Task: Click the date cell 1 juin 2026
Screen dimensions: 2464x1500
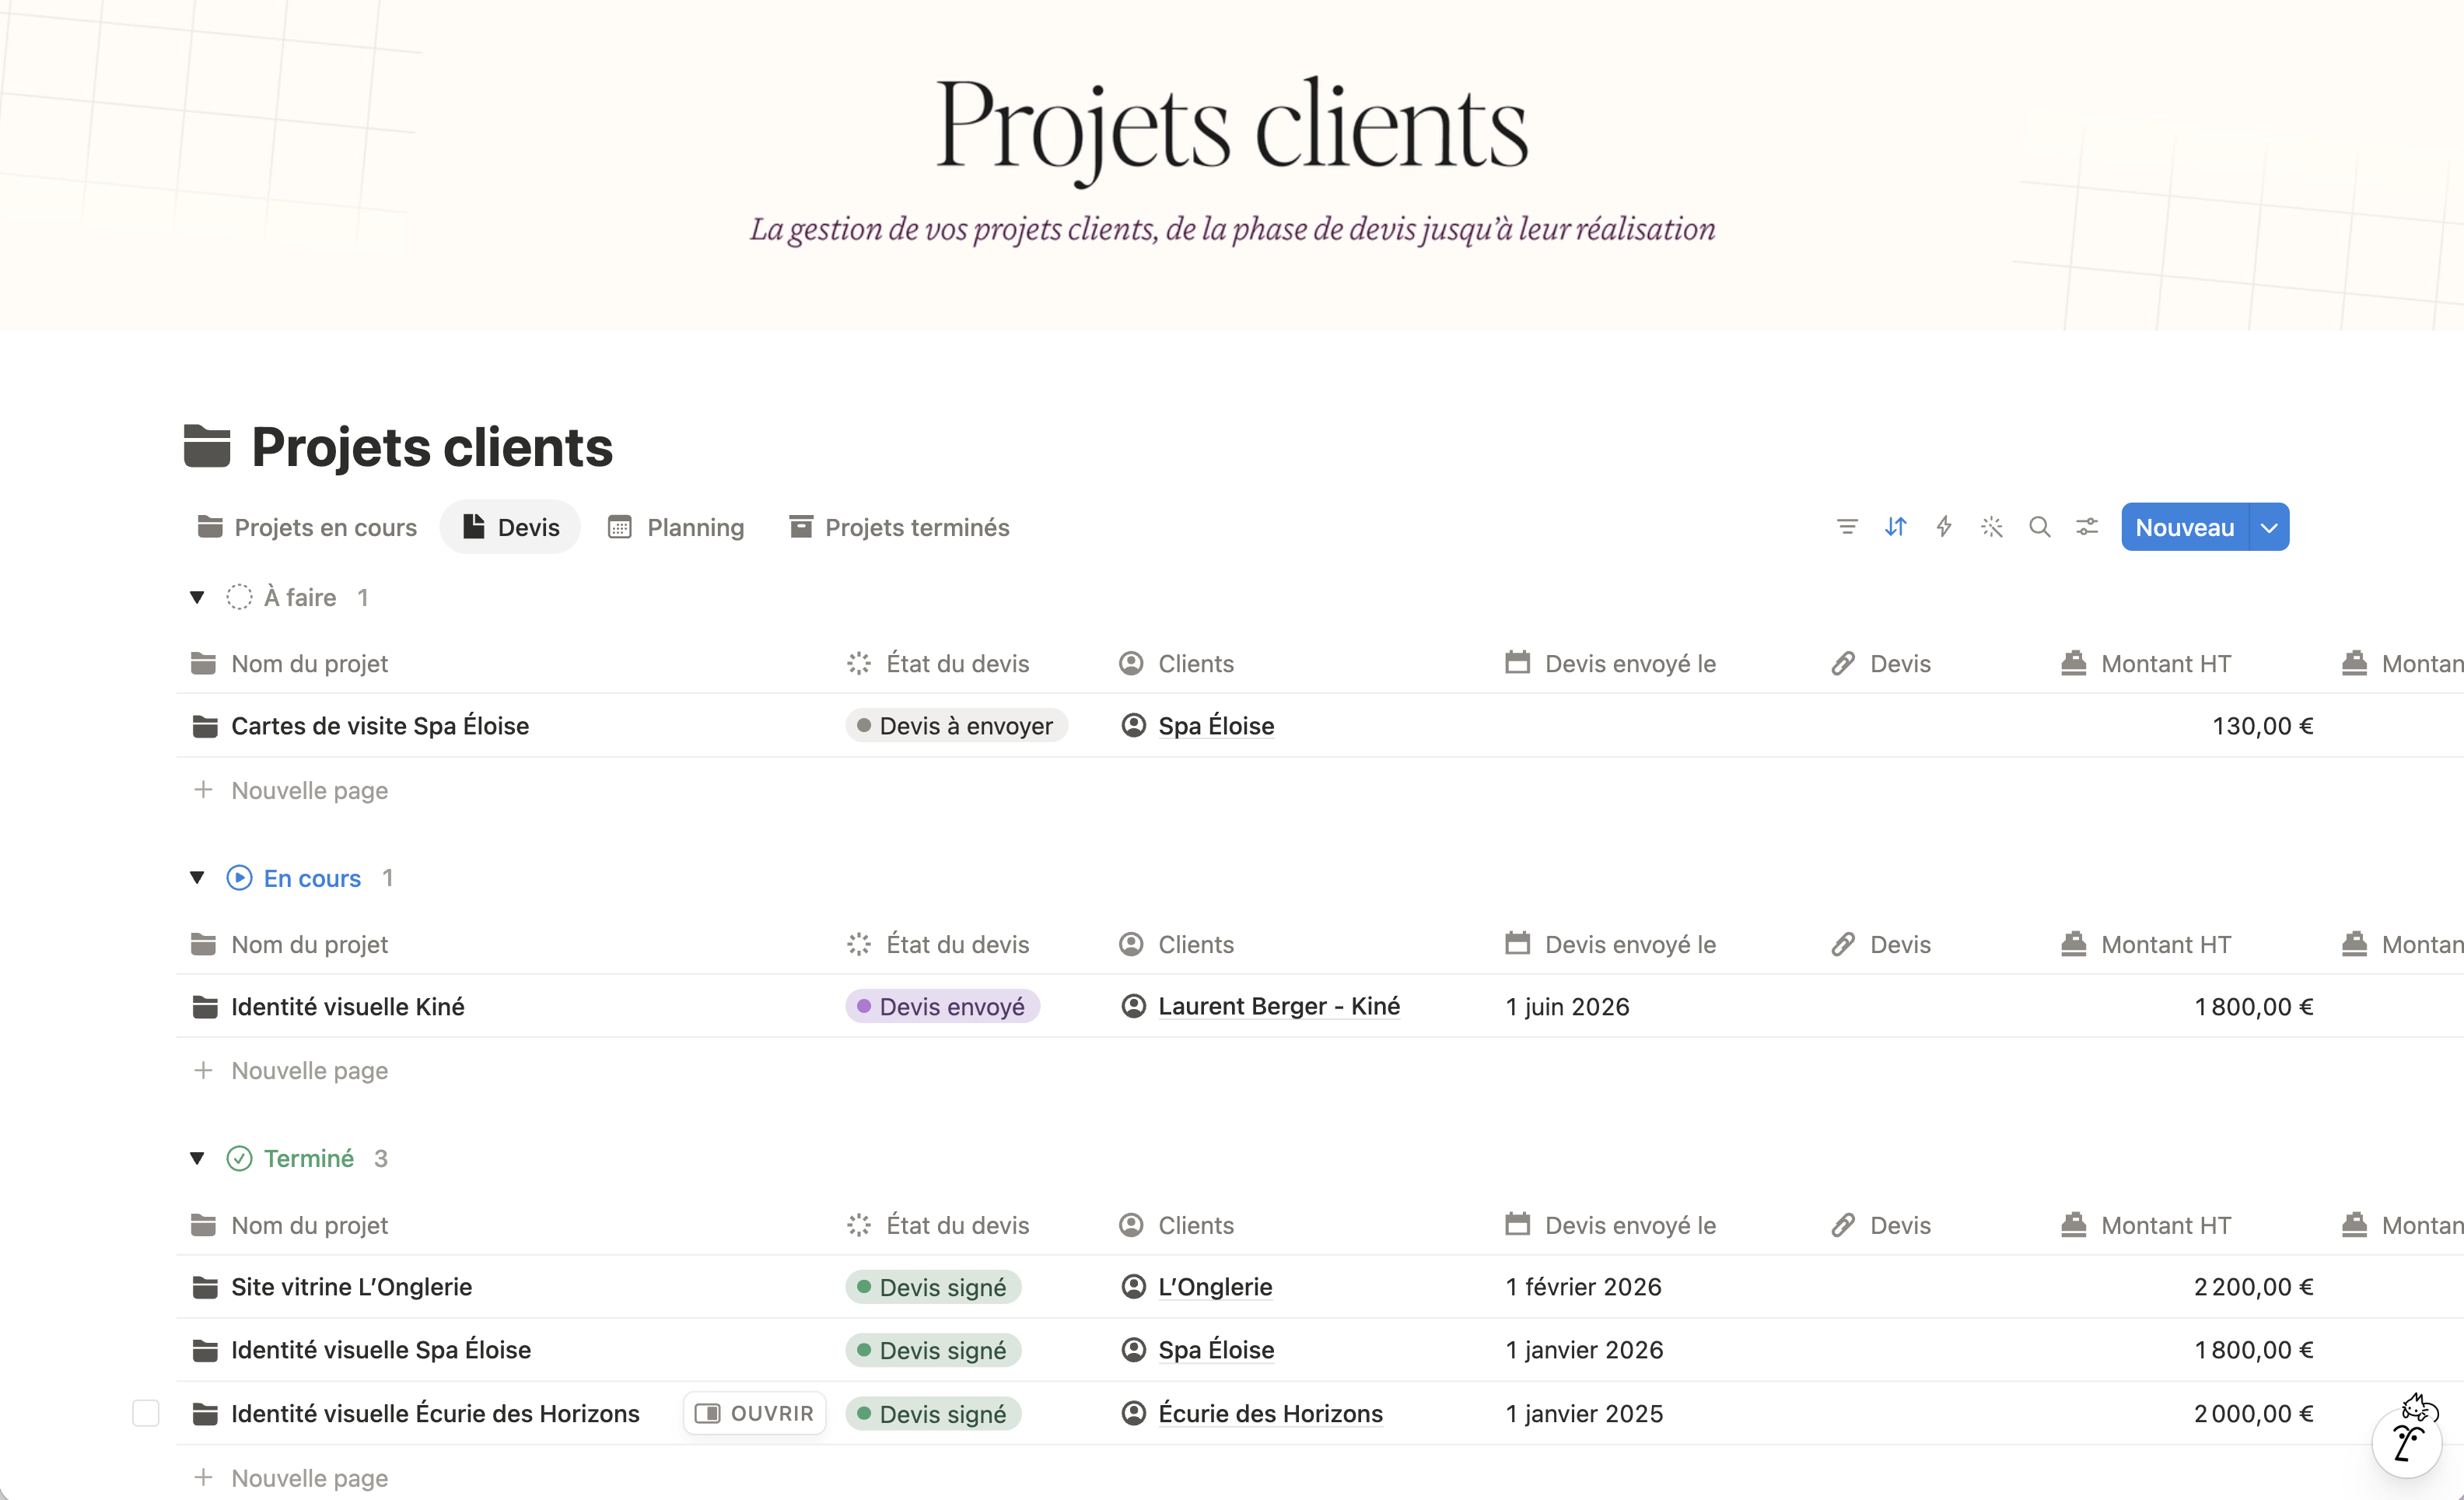Action: point(1568,1007)
